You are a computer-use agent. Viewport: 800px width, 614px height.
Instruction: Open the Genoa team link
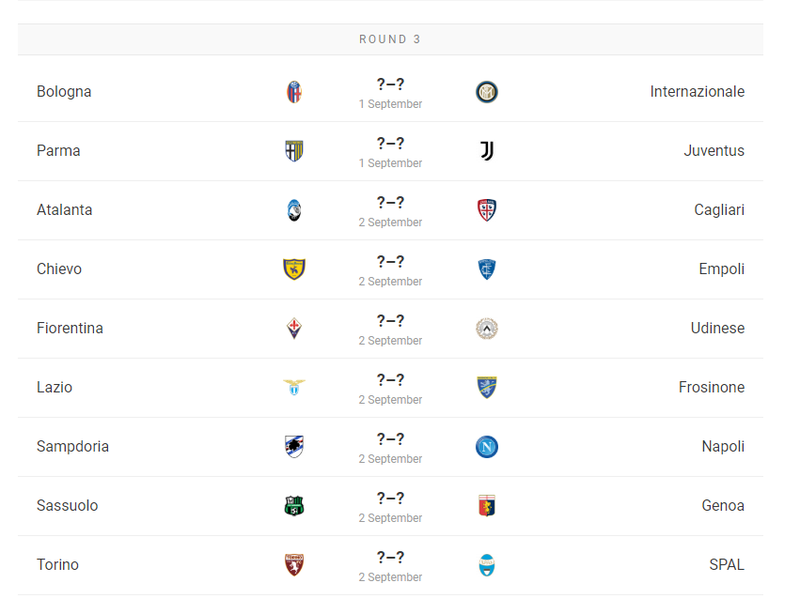(x=723, y=506)
